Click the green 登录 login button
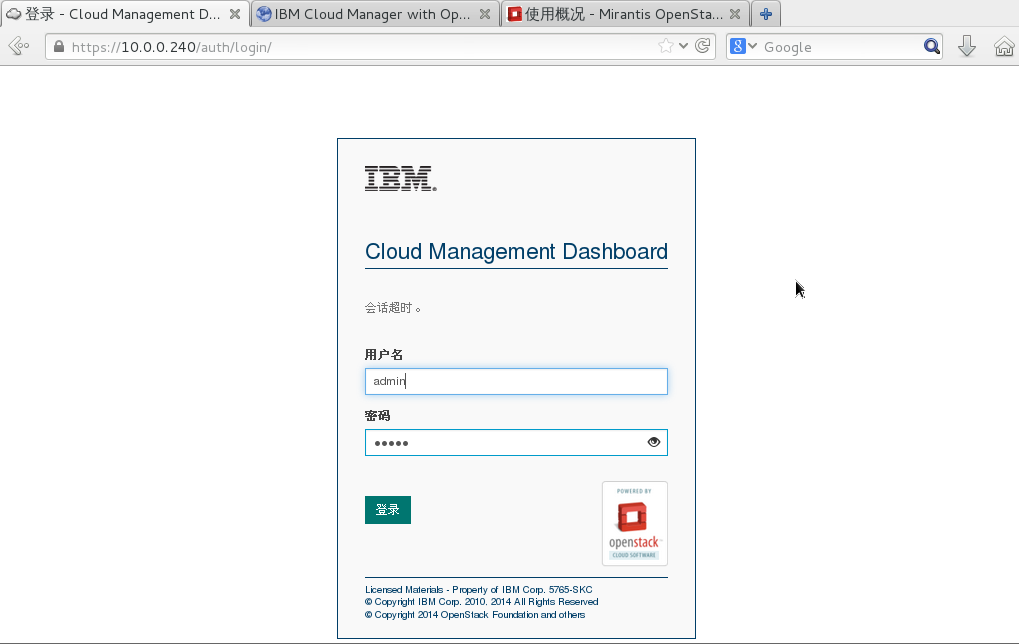1019x644 pixels. [x=388, y=510]
